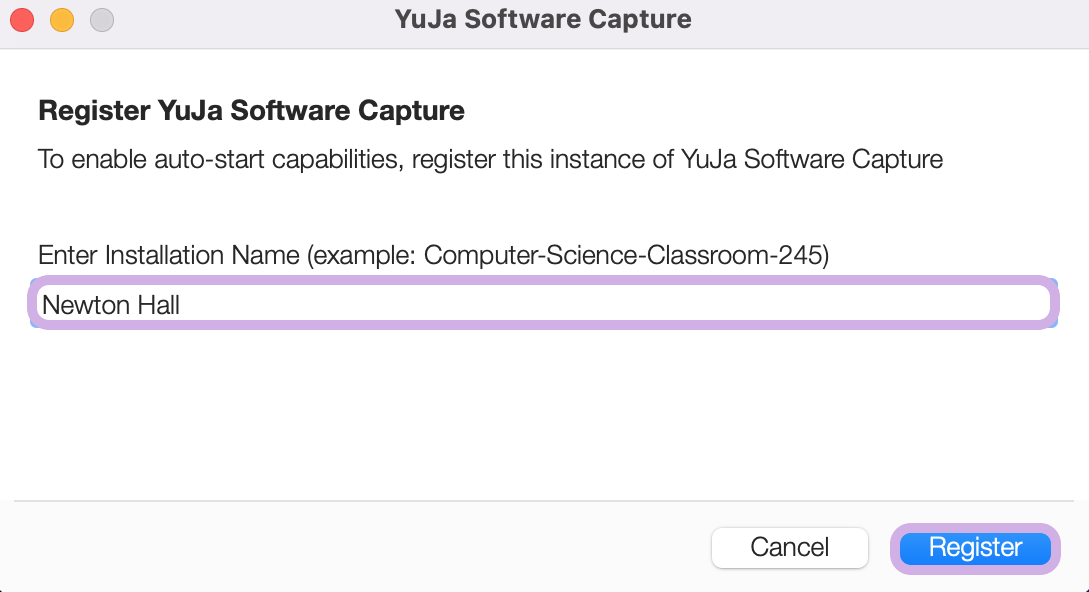This screenshot has width=1089, height=592.
Task: Click empty footer area left of Cancel
Action: coord(350,548)
